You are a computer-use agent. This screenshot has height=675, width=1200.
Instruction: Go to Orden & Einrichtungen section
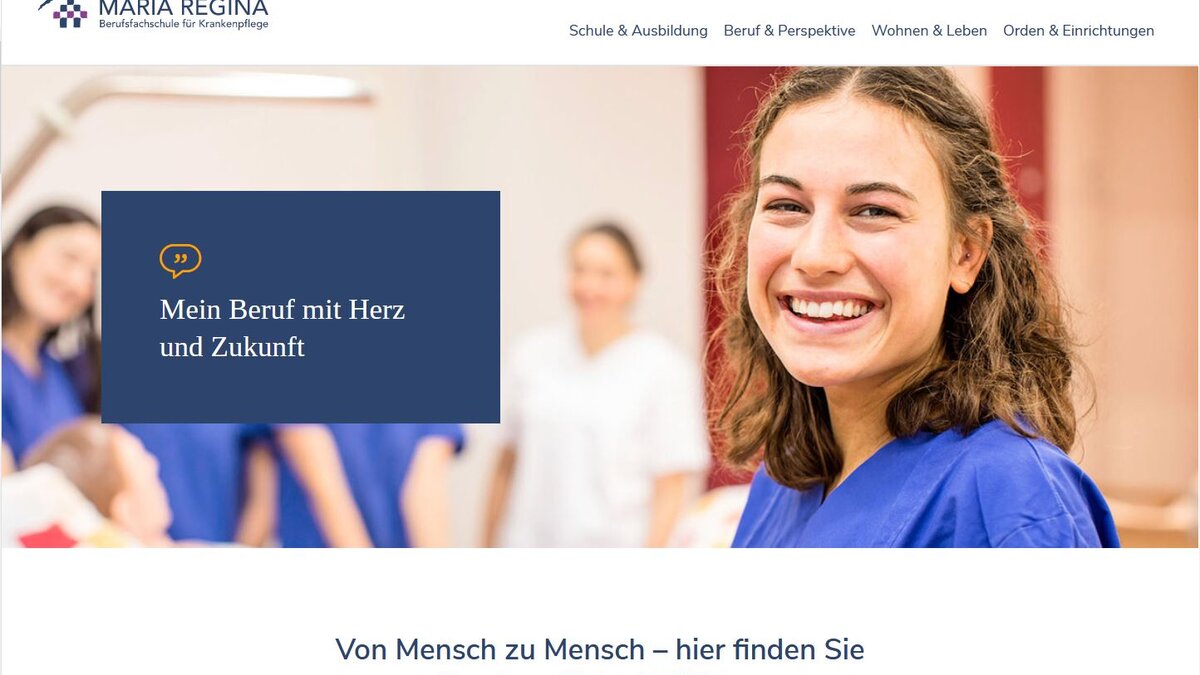point(1078,31)
